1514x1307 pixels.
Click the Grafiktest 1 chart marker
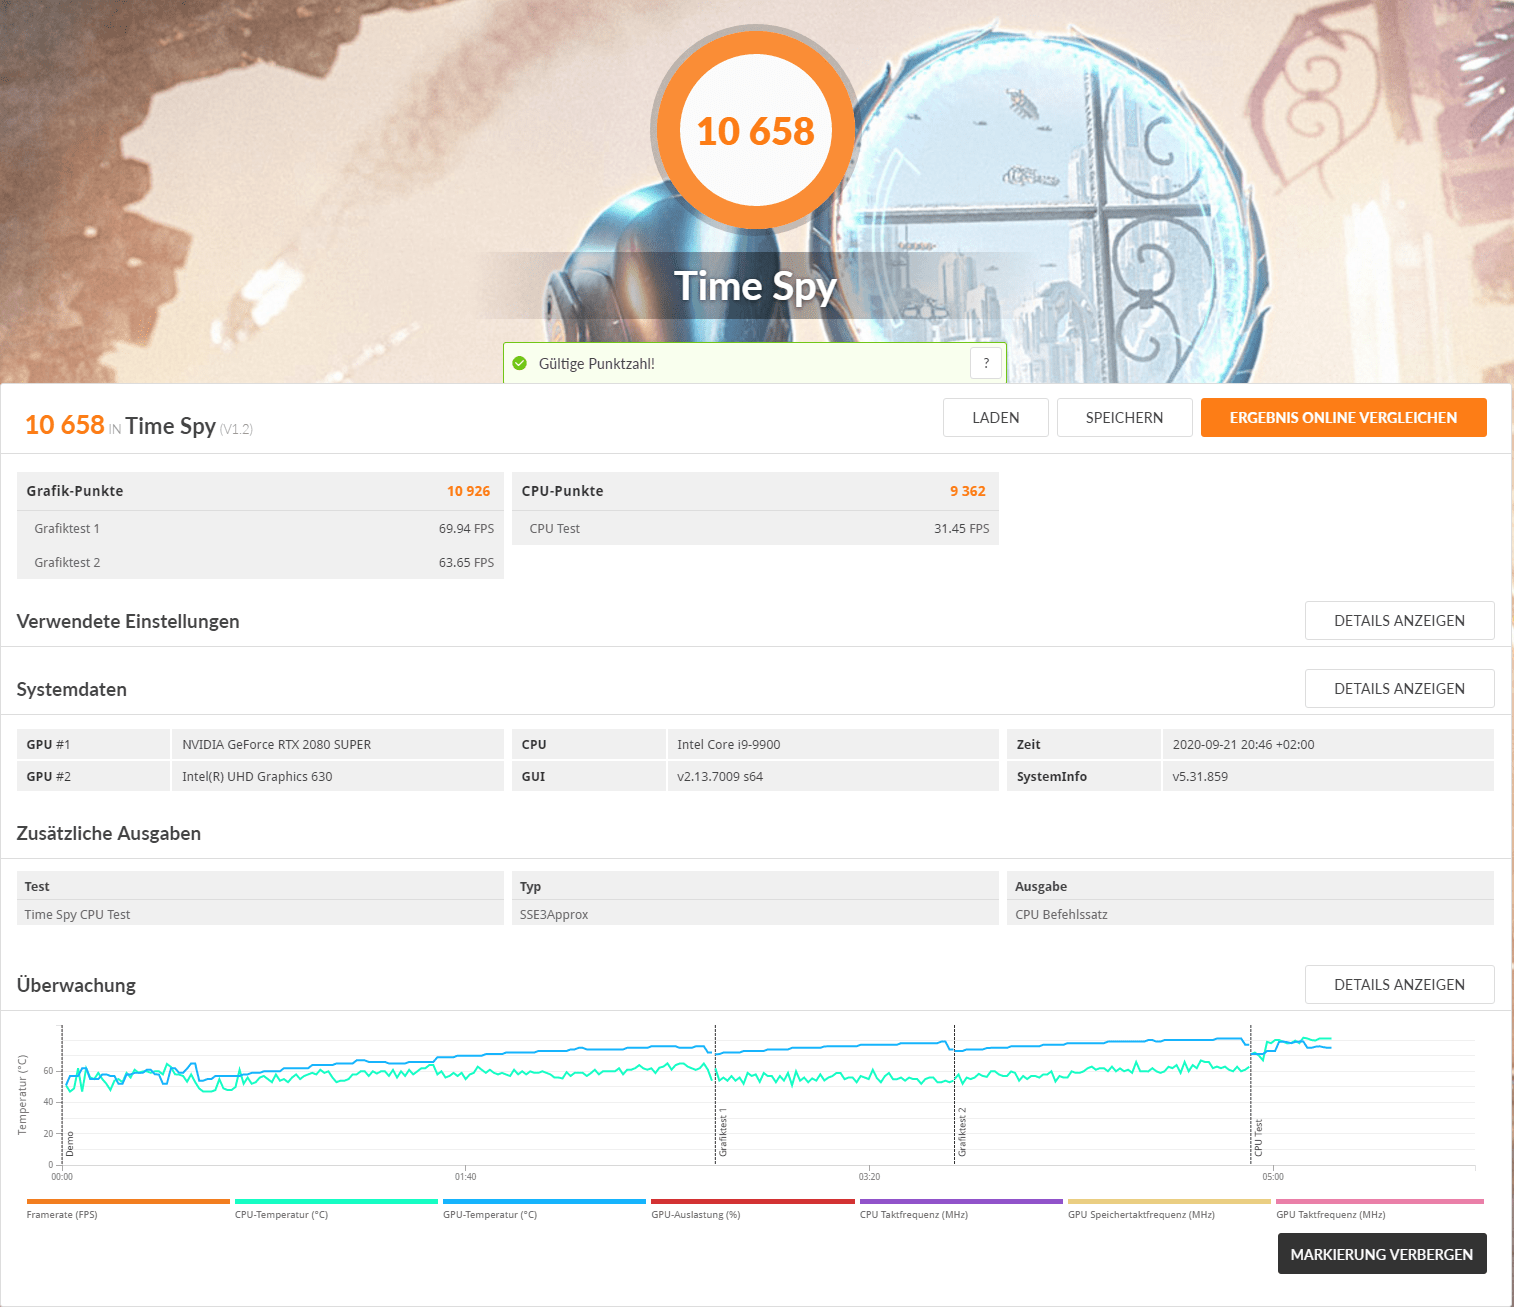pyautogui.click(x=723, y=1132)
